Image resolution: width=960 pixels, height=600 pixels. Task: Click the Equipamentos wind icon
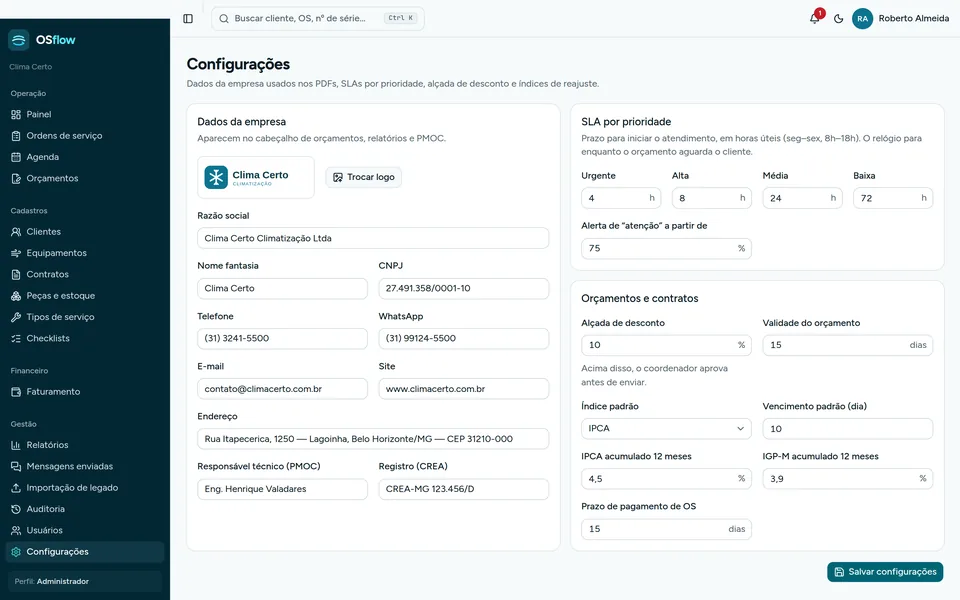click(16, 253)
